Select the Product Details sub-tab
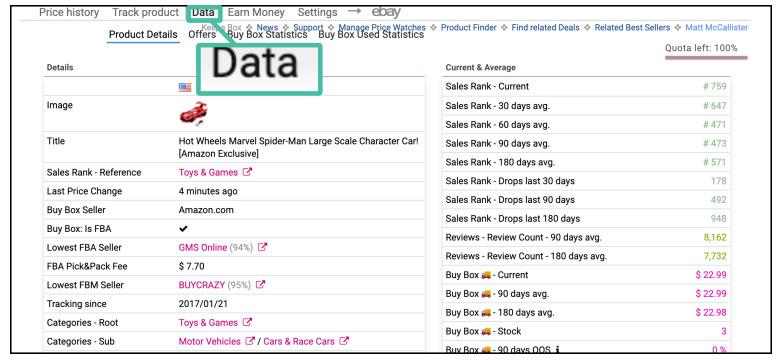778x360 pixels. [x=143, y=35]
